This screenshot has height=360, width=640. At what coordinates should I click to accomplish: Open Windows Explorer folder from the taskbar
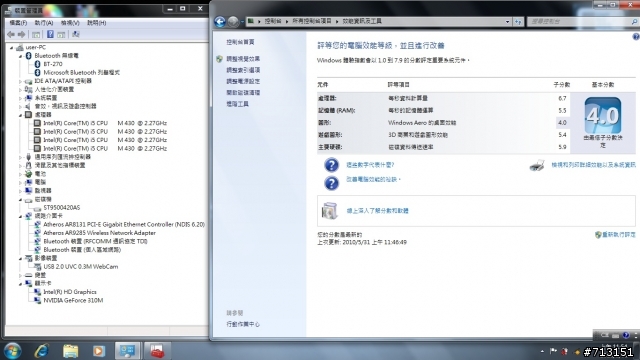tap(70, 351)
